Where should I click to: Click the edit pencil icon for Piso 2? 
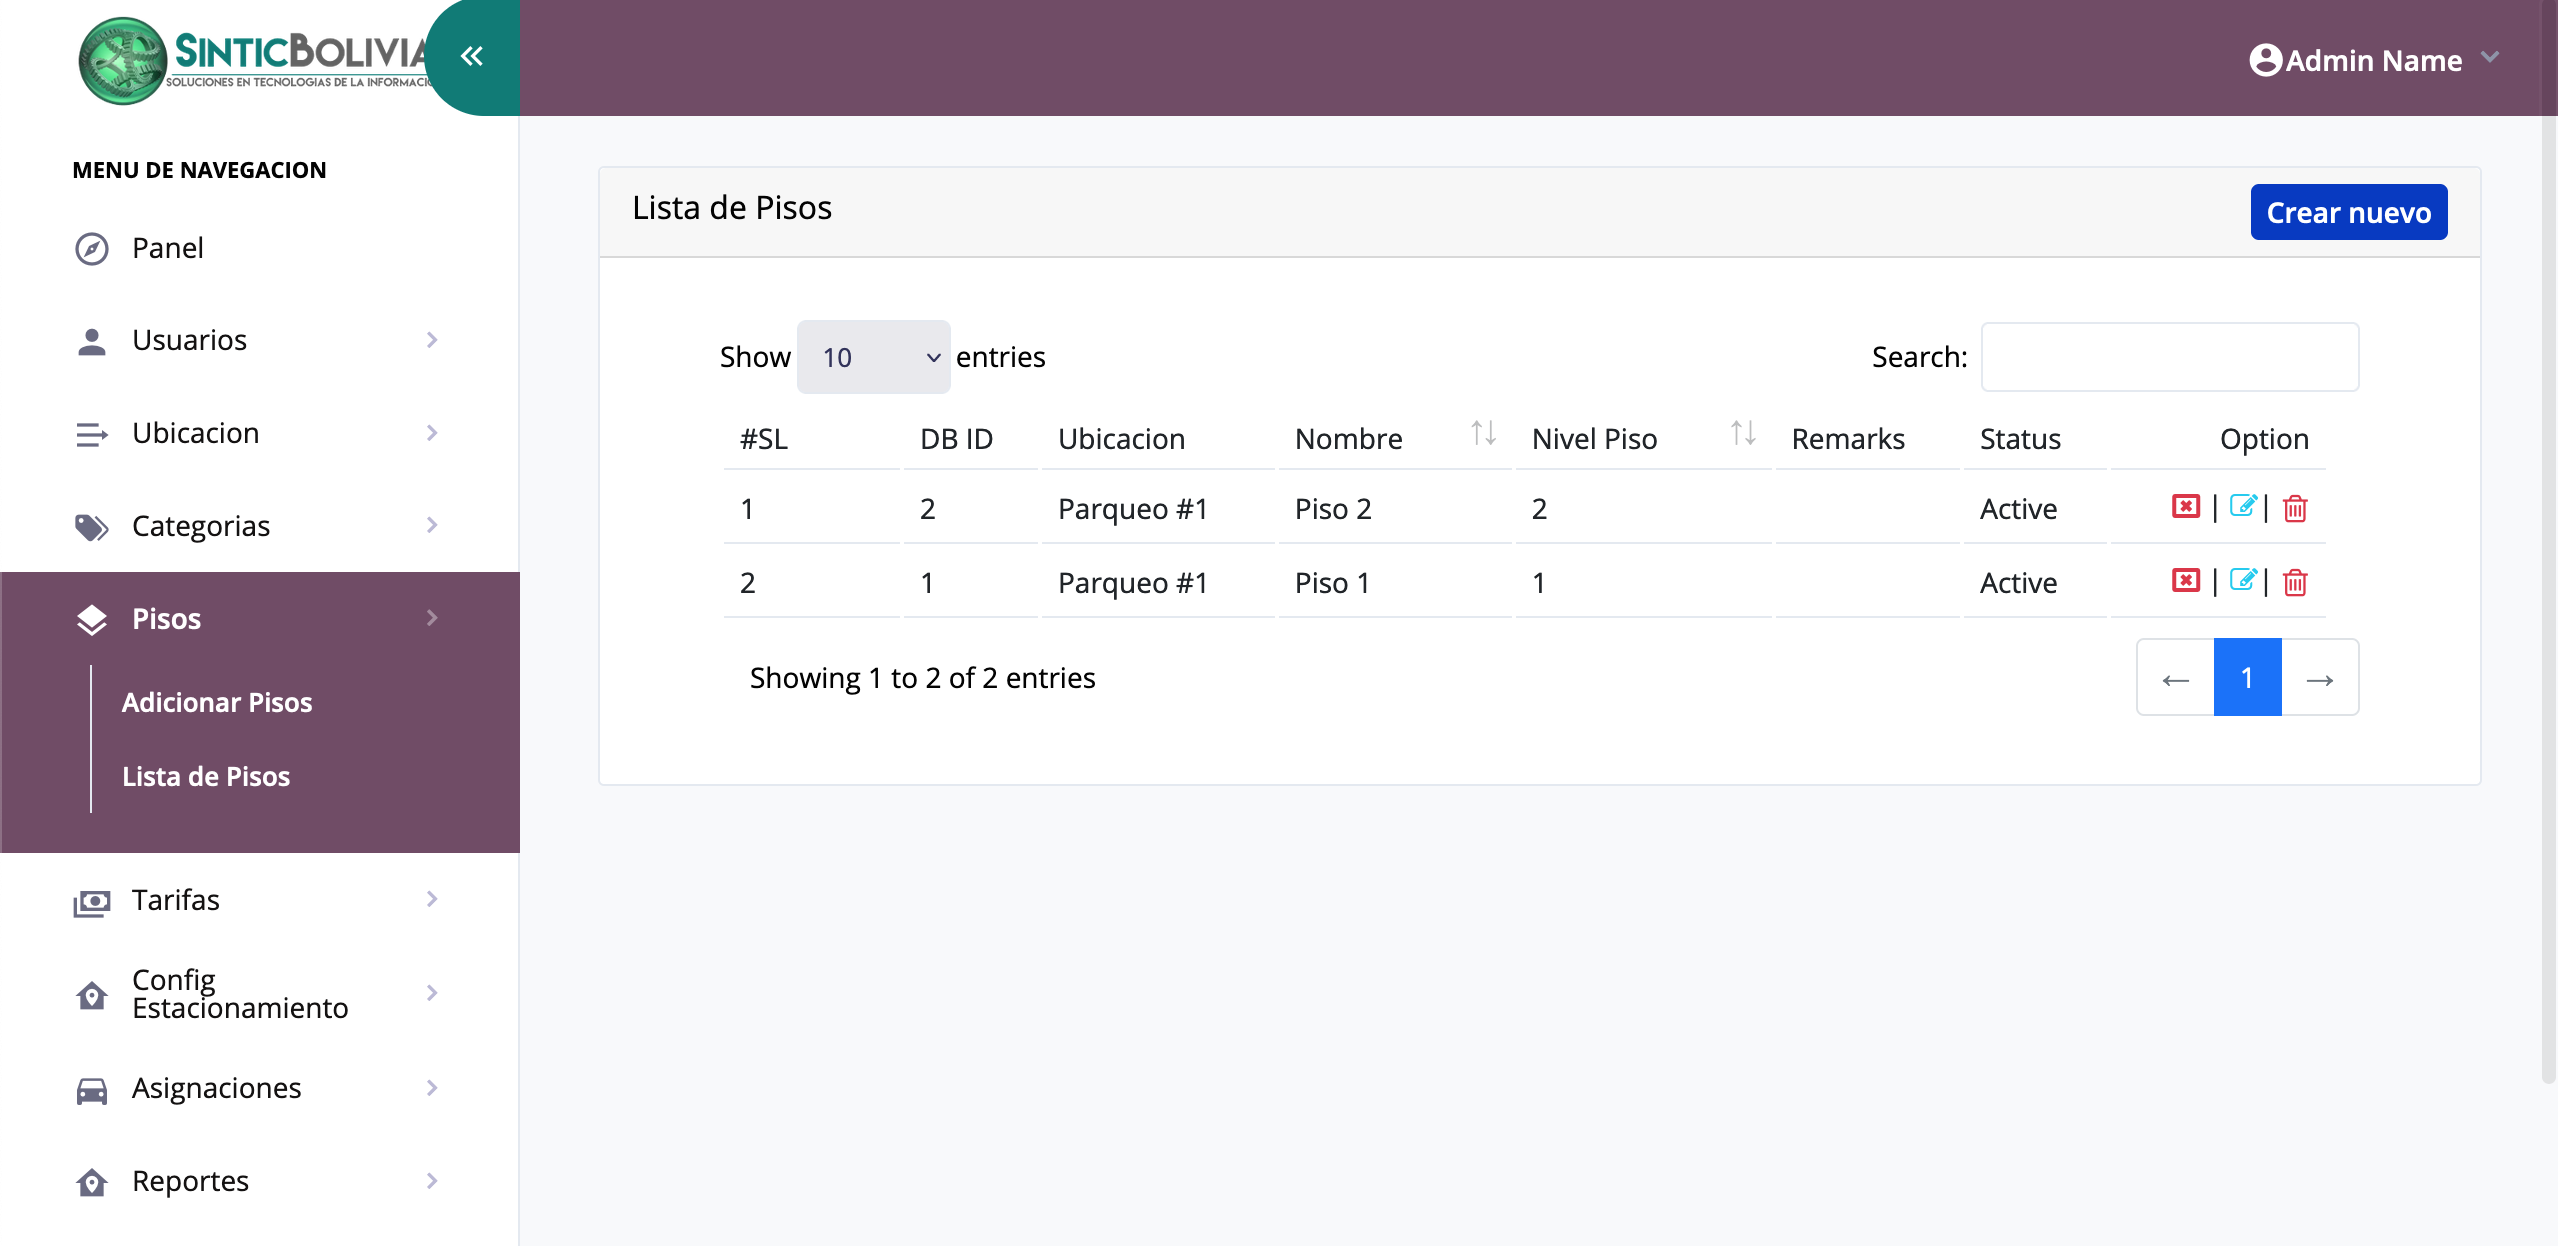pyautogui.click(x=2242, y=506)
